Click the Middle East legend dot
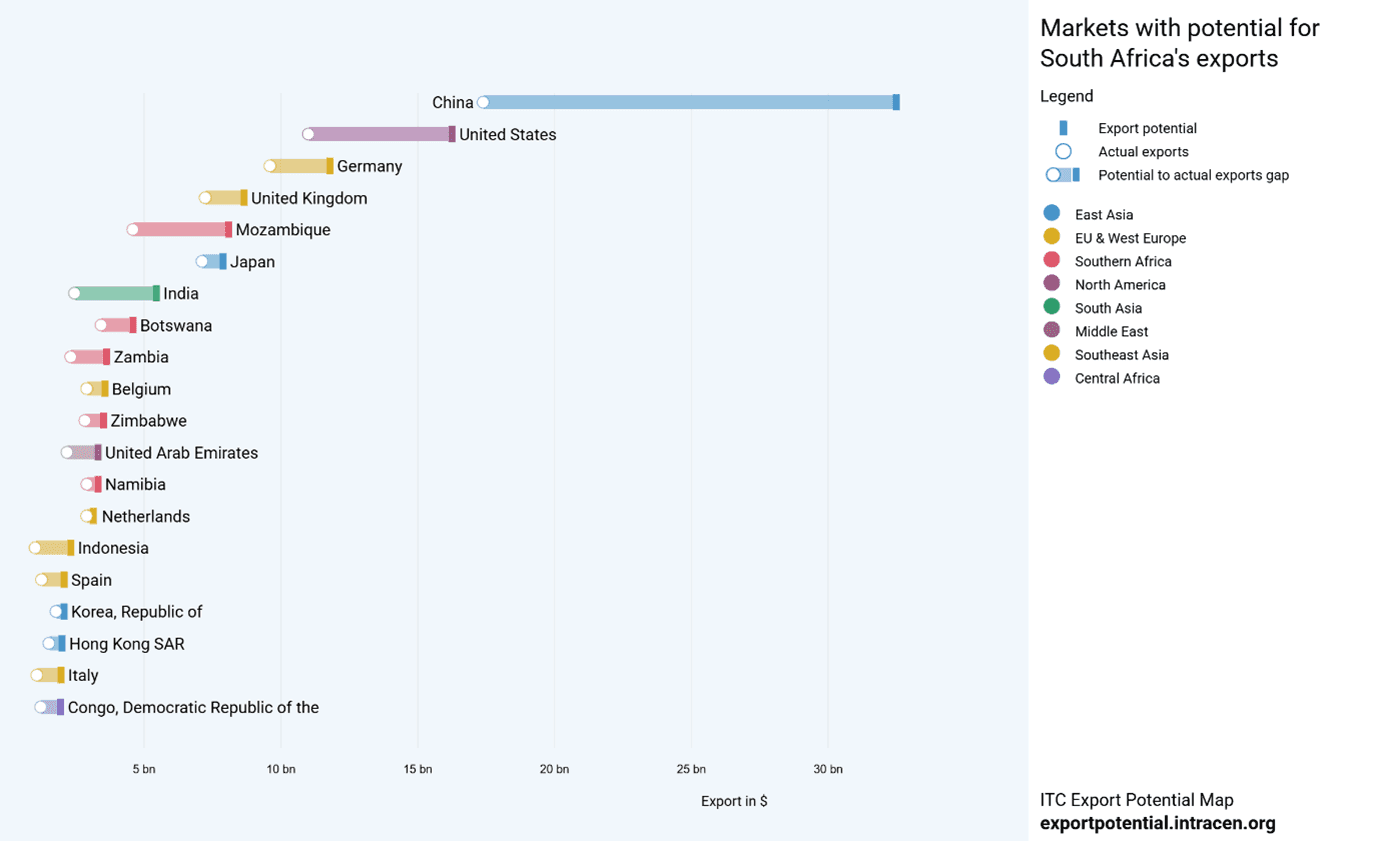 [x=1051, y=330]
